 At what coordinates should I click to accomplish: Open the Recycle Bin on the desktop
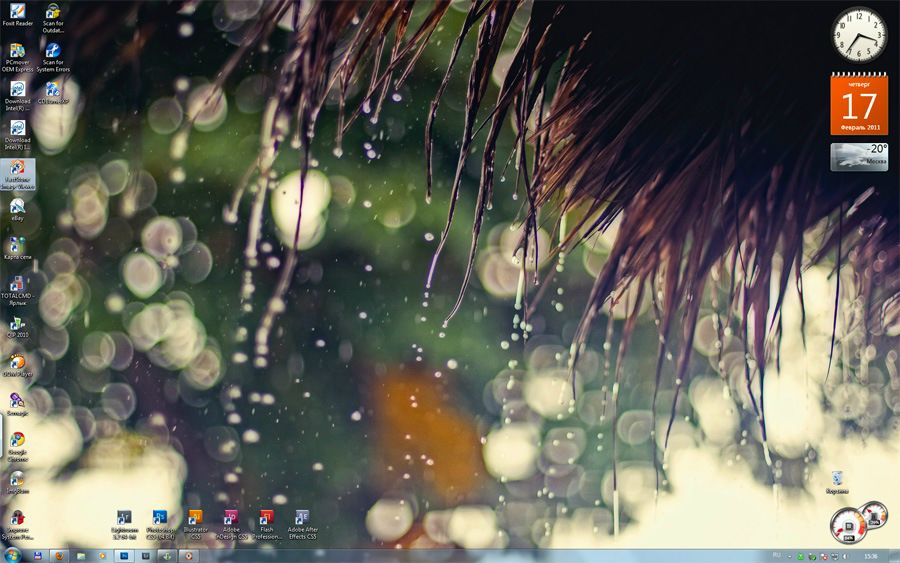(837, 482)
